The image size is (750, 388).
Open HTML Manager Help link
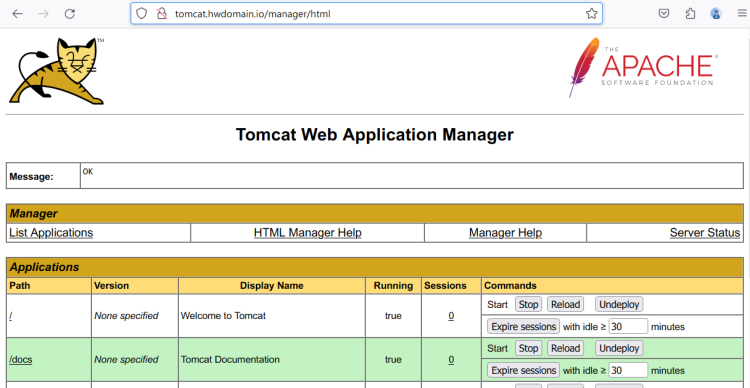[x=308, y=233]
